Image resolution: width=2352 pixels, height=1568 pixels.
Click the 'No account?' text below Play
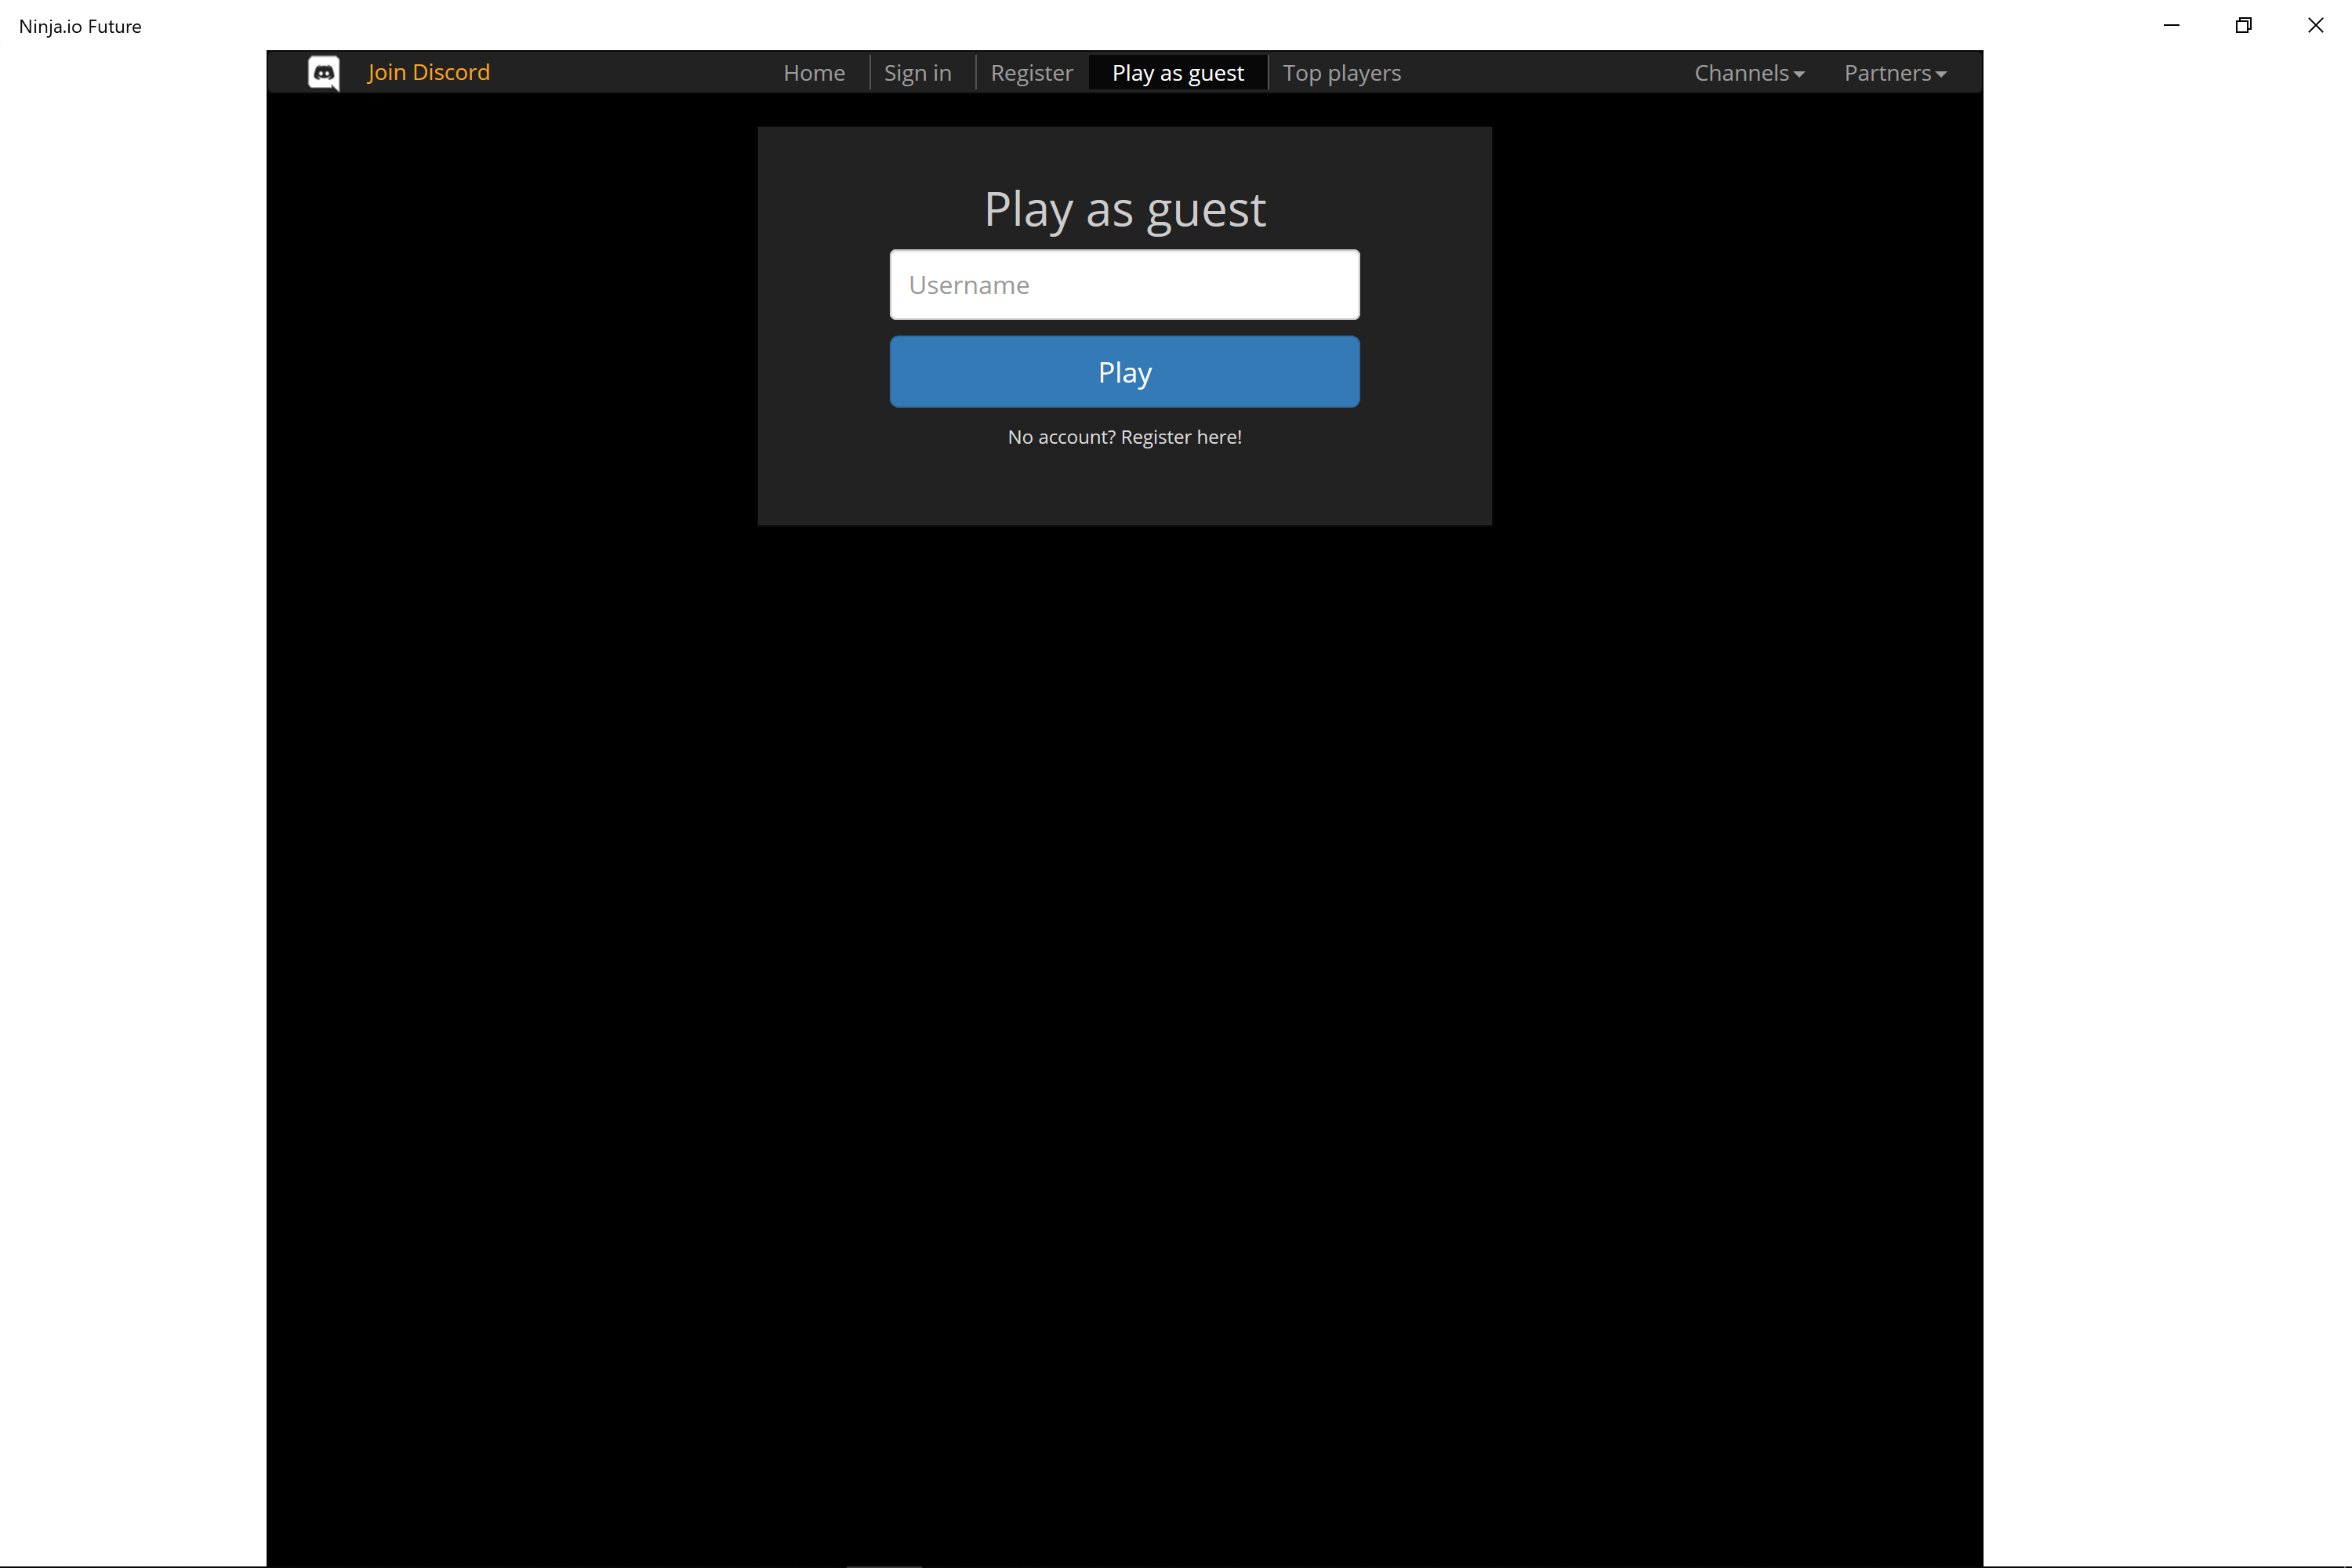(x=1061, y=437)
